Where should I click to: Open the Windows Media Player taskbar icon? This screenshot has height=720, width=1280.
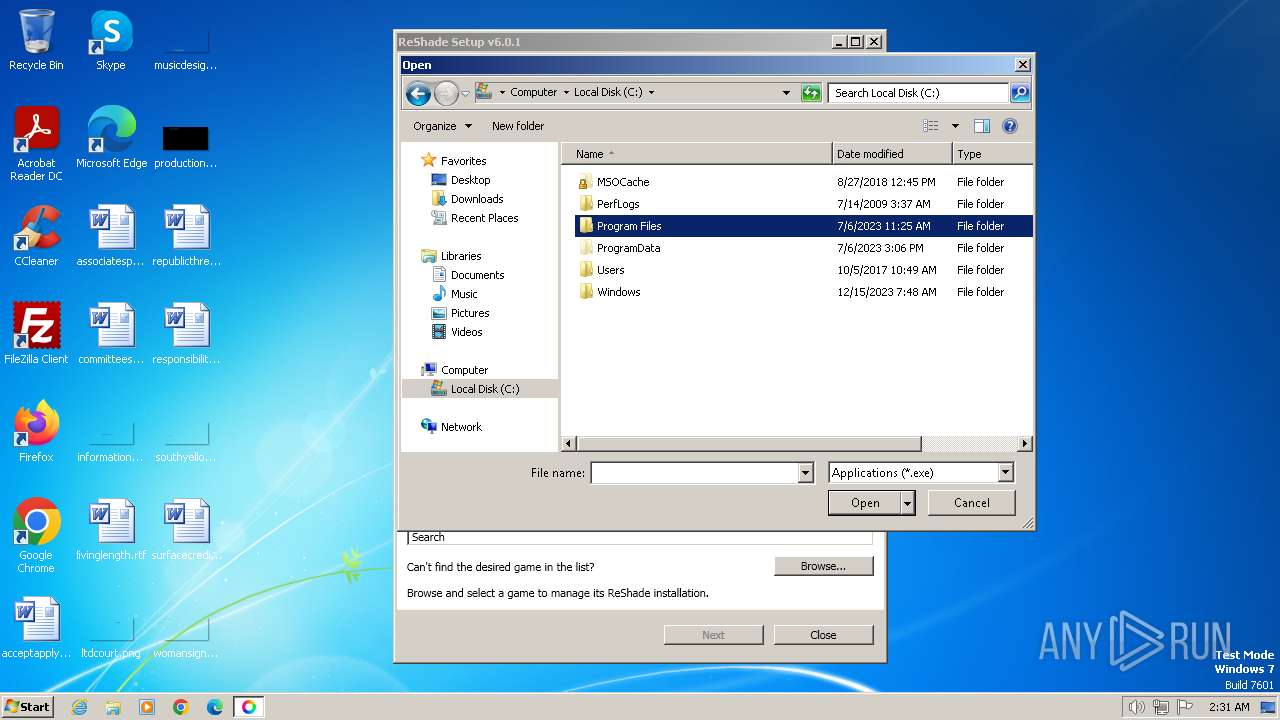pyautogui.click(x=147, y=707)
